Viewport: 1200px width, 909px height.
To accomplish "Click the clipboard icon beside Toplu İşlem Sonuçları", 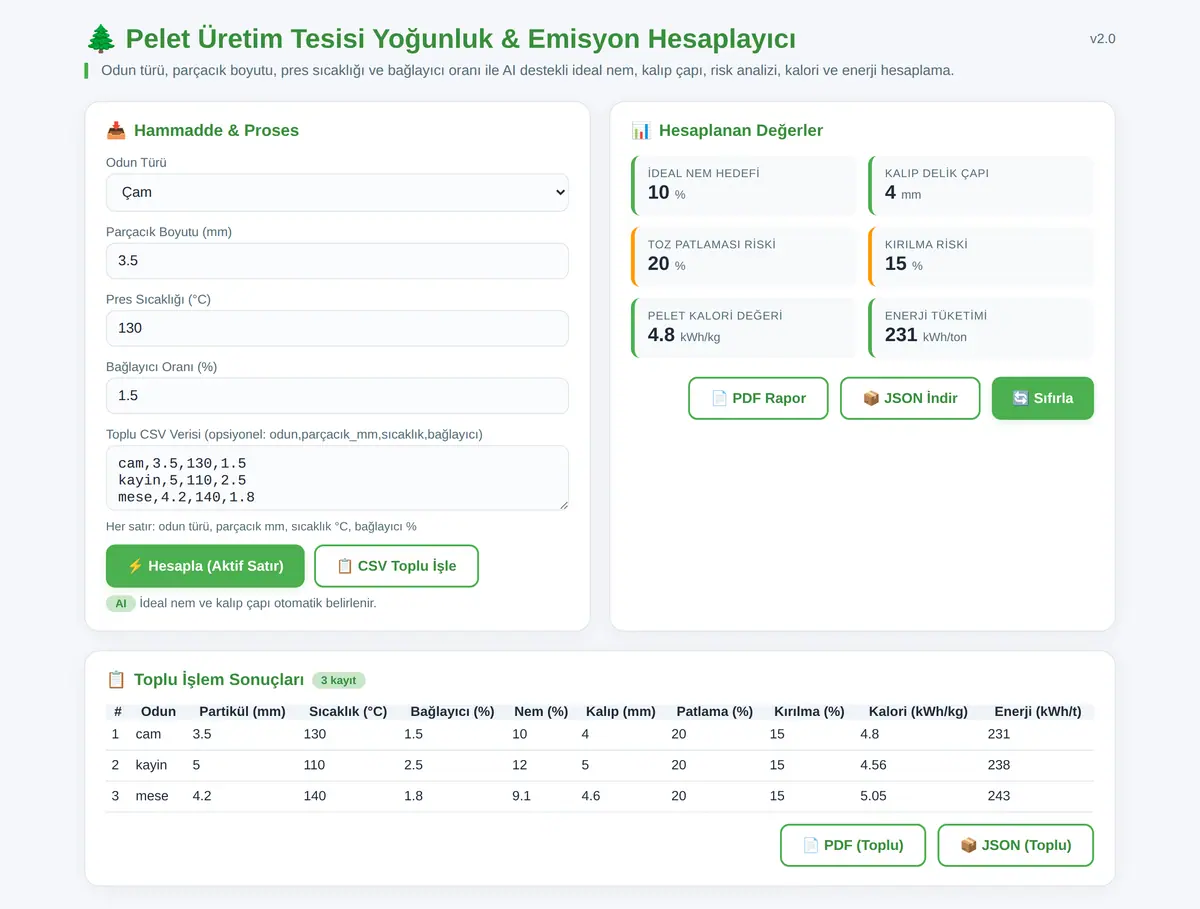I will pos(116,680).
